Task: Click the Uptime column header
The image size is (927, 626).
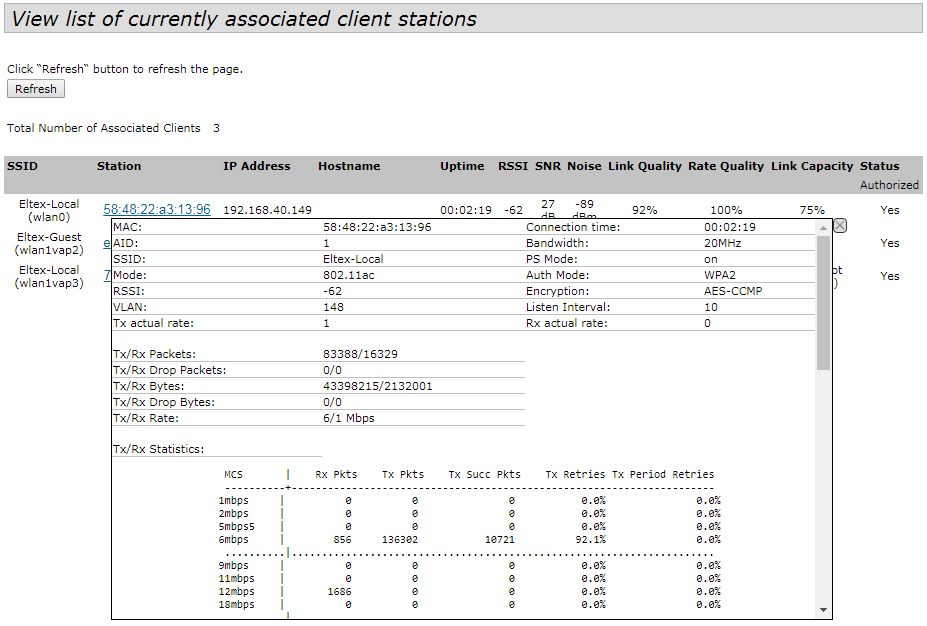Action: pos(462,166)
